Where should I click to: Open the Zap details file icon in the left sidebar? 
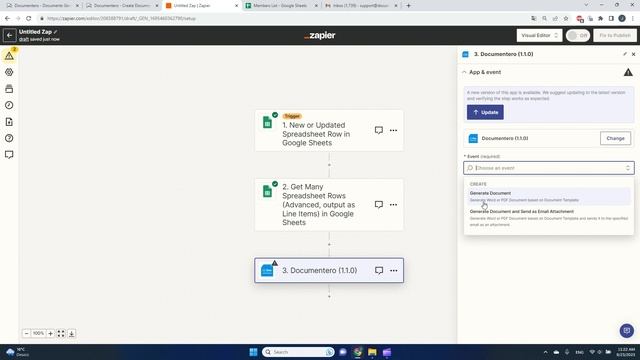click(x=9, y=122)
